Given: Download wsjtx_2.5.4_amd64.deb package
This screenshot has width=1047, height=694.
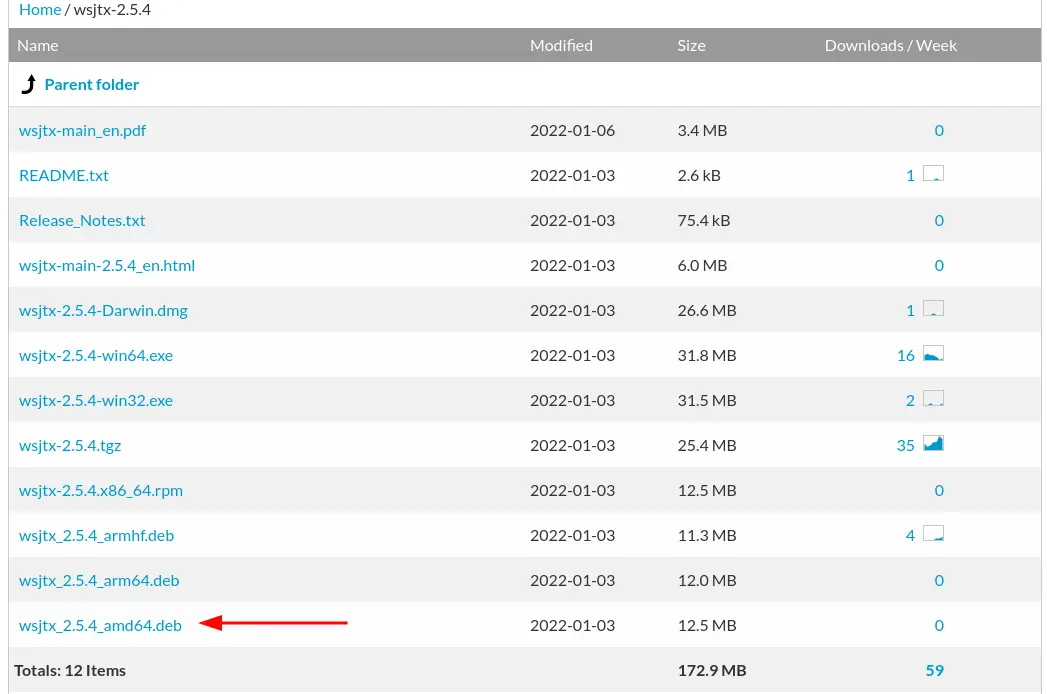Looking at the screenshot, I should pos(100,625).
